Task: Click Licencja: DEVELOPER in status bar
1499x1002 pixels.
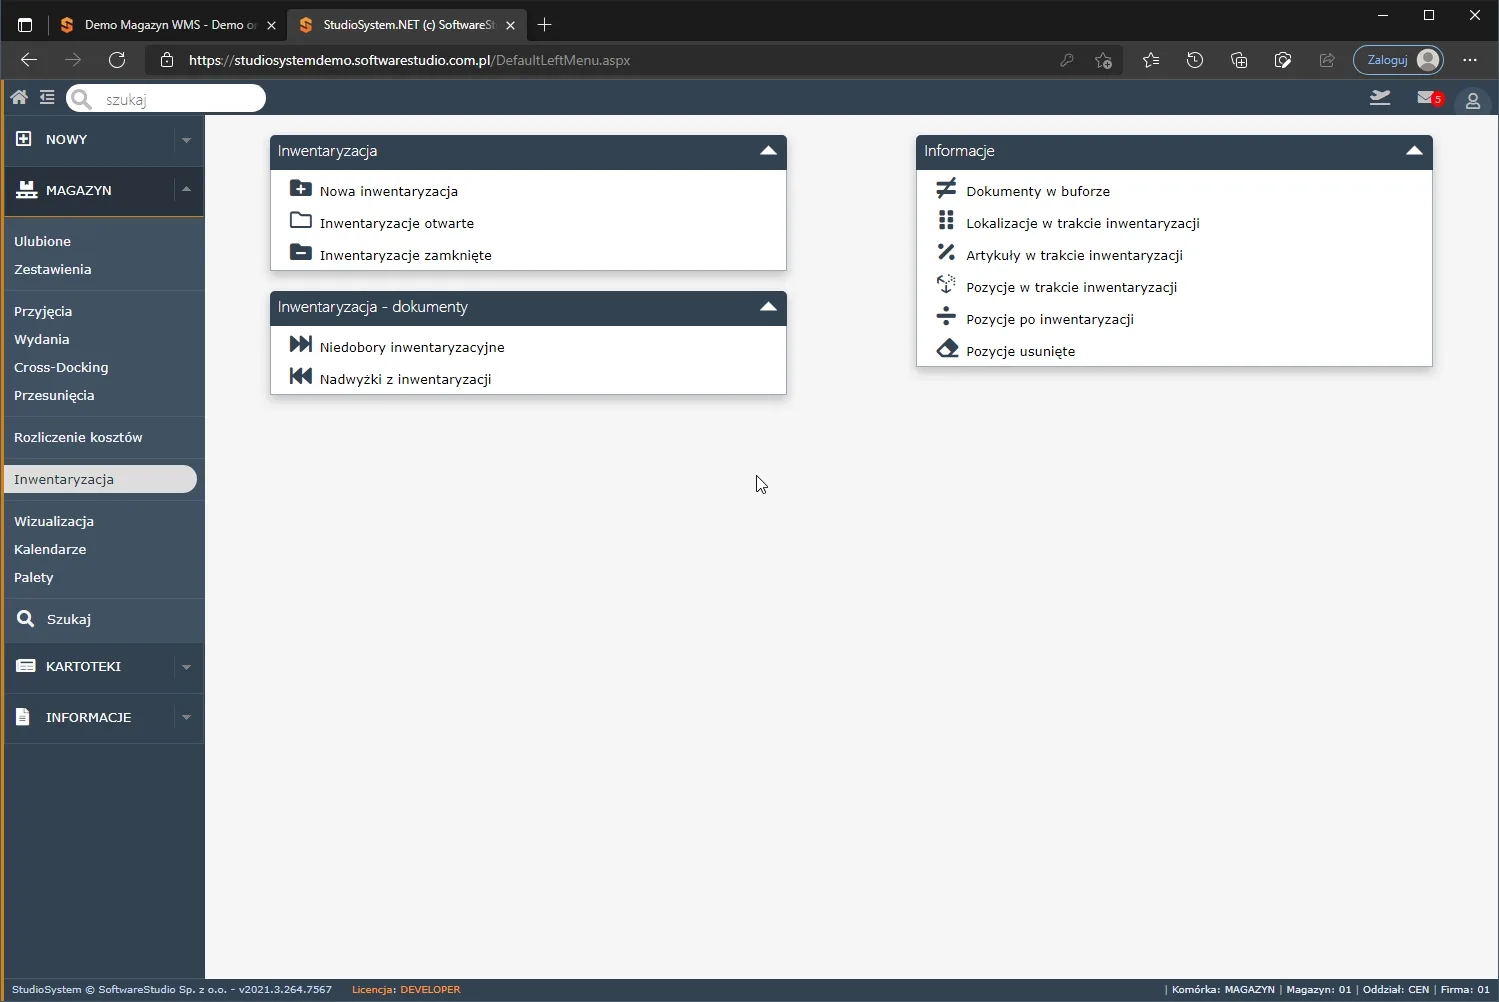Action: coord(406,990)
